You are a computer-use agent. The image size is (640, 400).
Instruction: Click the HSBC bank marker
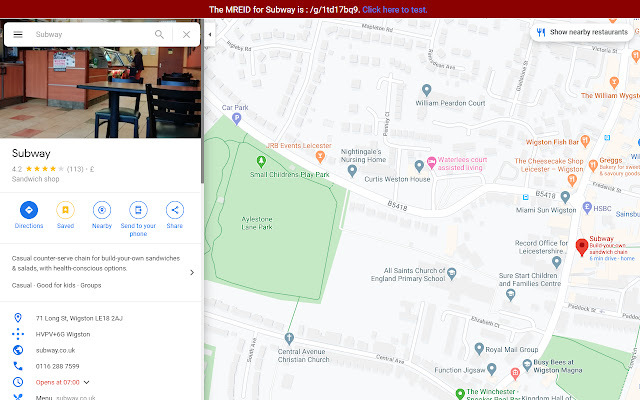point(587,207)
